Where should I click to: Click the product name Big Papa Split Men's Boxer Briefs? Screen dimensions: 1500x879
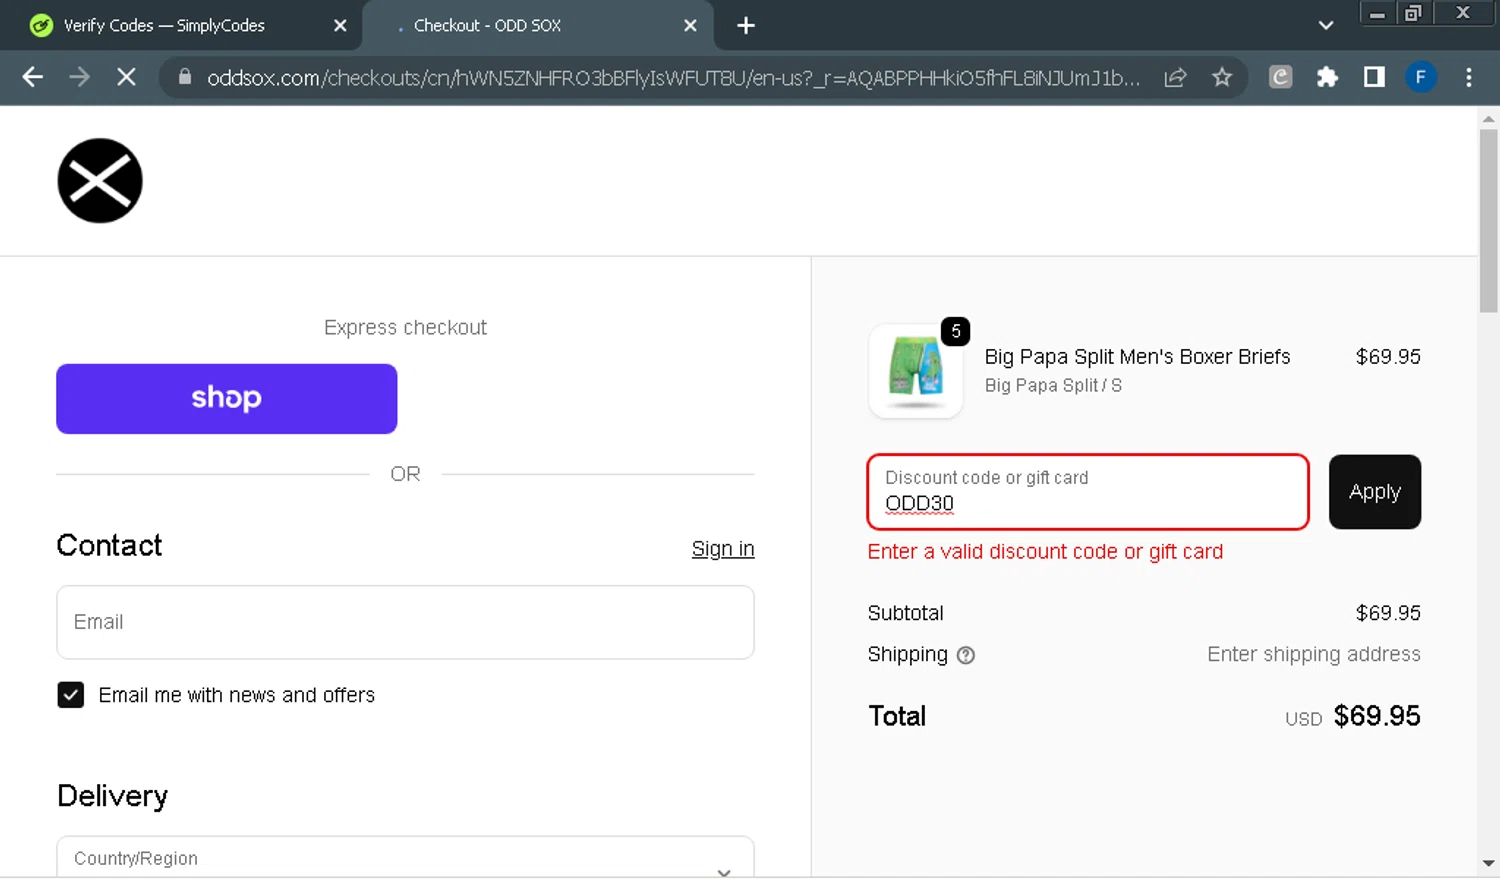click(1137, 357)
